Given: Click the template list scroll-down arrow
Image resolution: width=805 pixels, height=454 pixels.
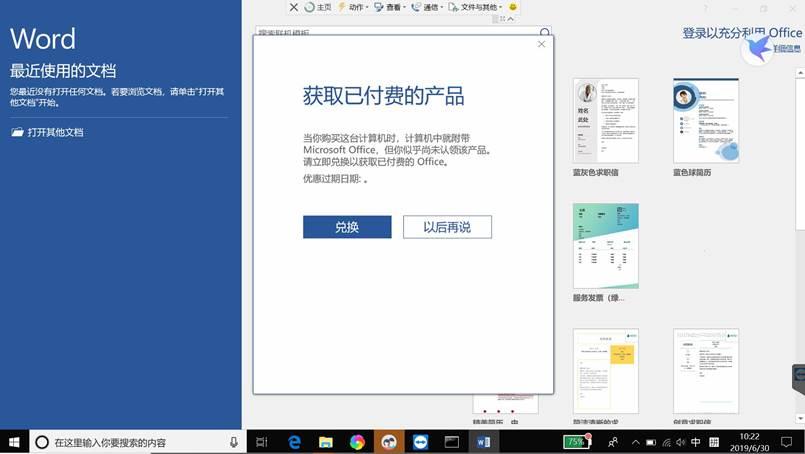Looking at the screenshot, I should 800,419.
